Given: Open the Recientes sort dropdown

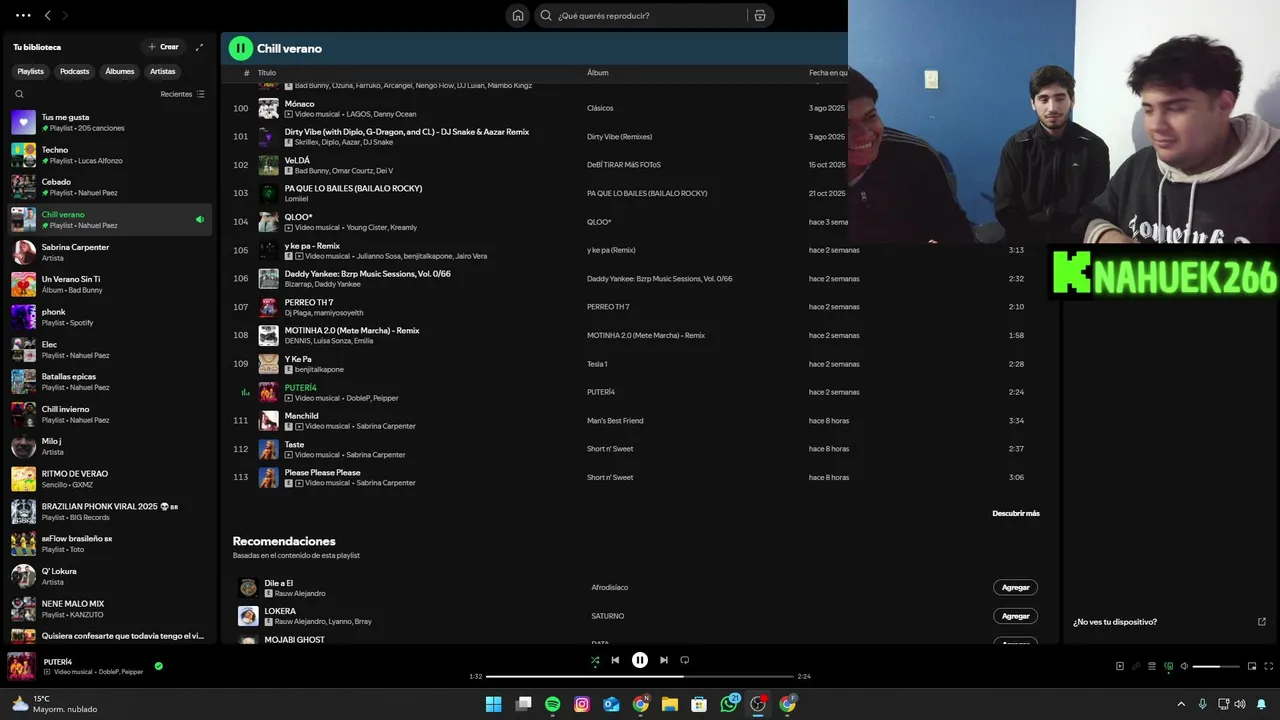Looking at the screenshot, I should click(x=183, y=94).
